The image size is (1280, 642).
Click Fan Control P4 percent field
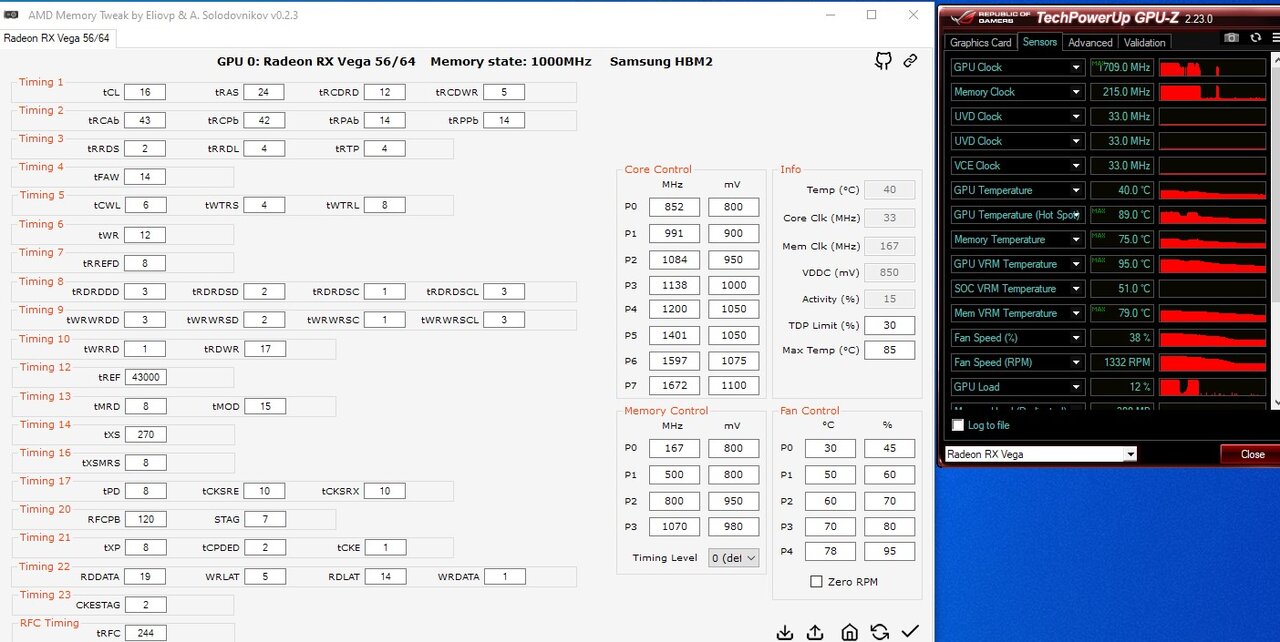pos(889,551)
